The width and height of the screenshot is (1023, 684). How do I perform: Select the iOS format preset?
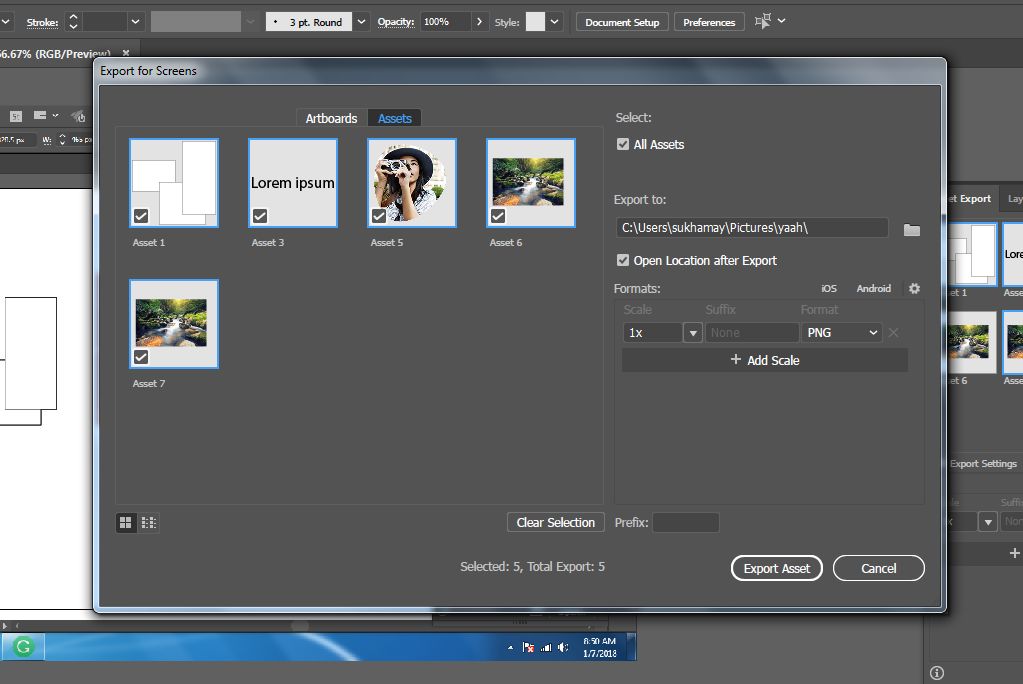[x=829, y=288]
